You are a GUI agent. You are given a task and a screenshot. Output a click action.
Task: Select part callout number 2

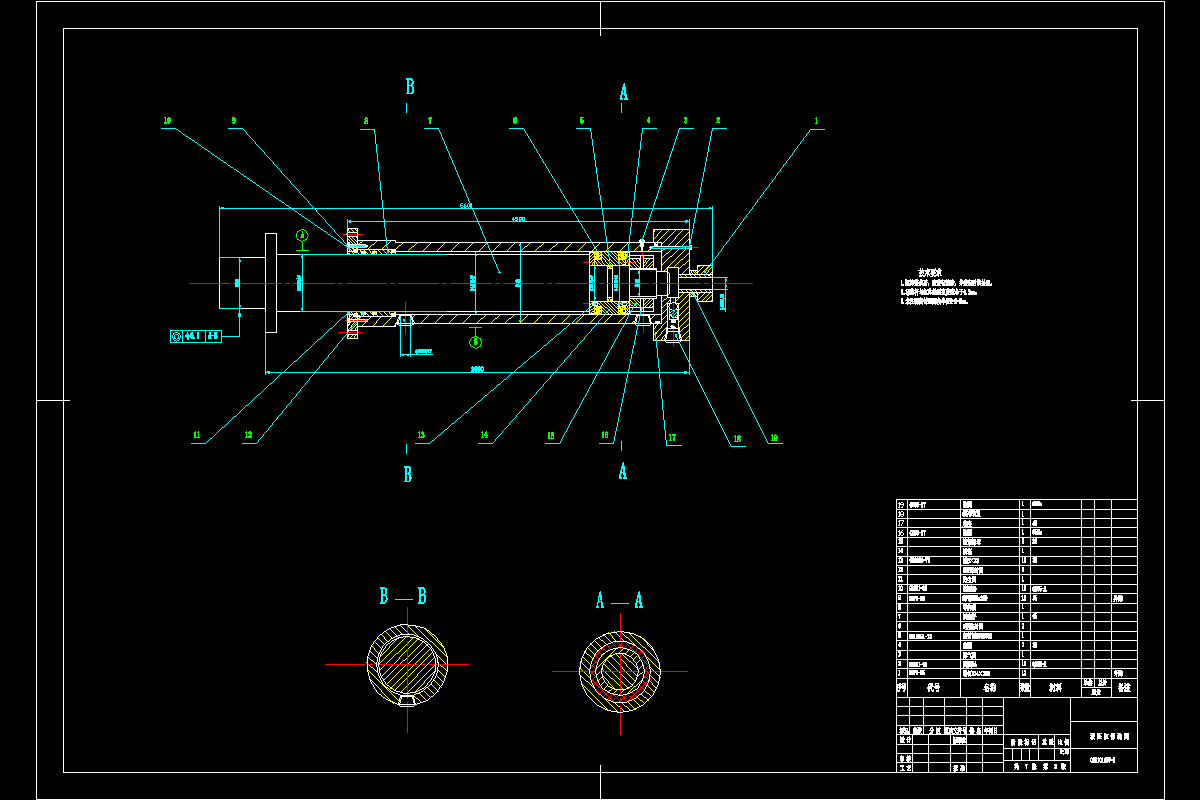717,121
